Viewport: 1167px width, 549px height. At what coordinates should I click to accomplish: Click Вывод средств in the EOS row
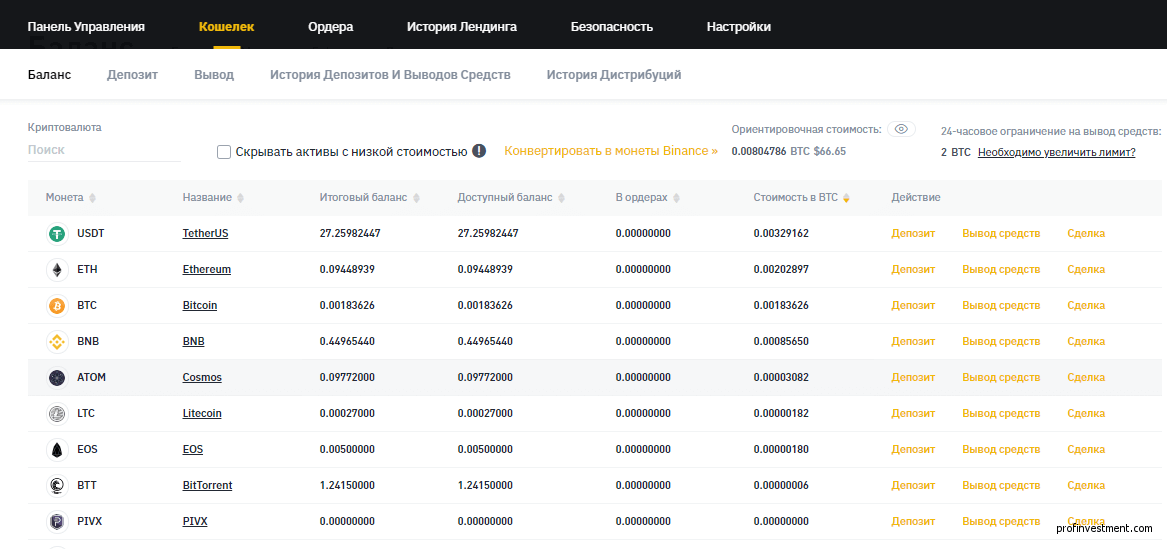coord(1001,449)
